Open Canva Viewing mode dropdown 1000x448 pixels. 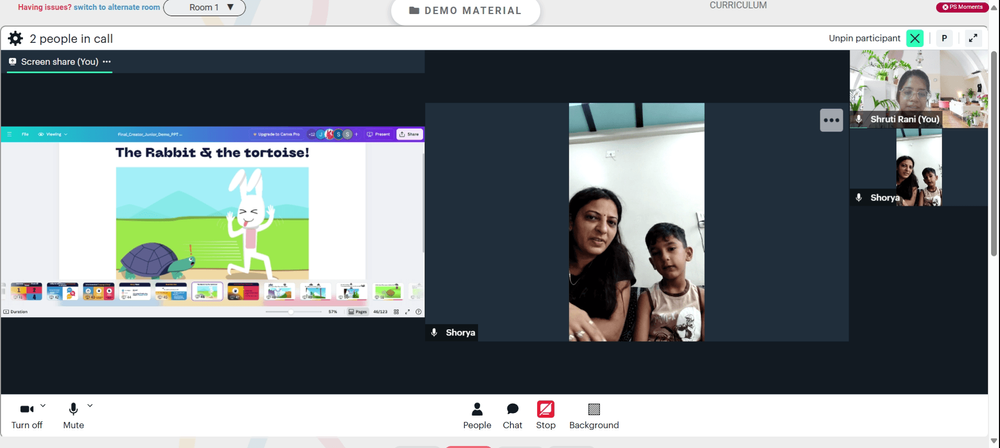[52, 135]
